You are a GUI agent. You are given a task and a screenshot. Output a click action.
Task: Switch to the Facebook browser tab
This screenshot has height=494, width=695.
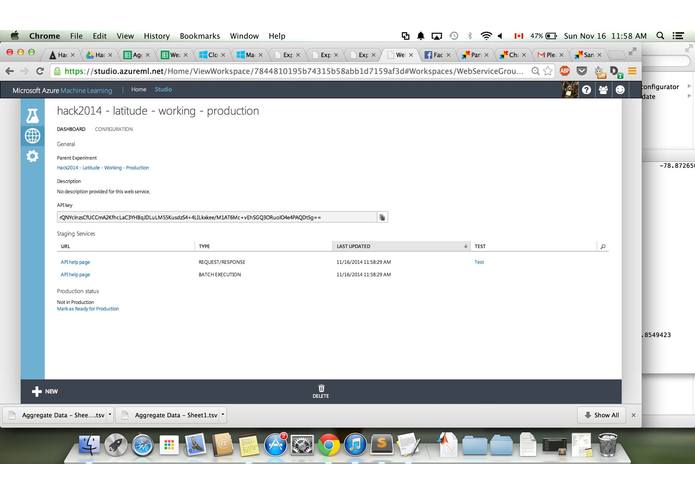[x=437, y=55]
